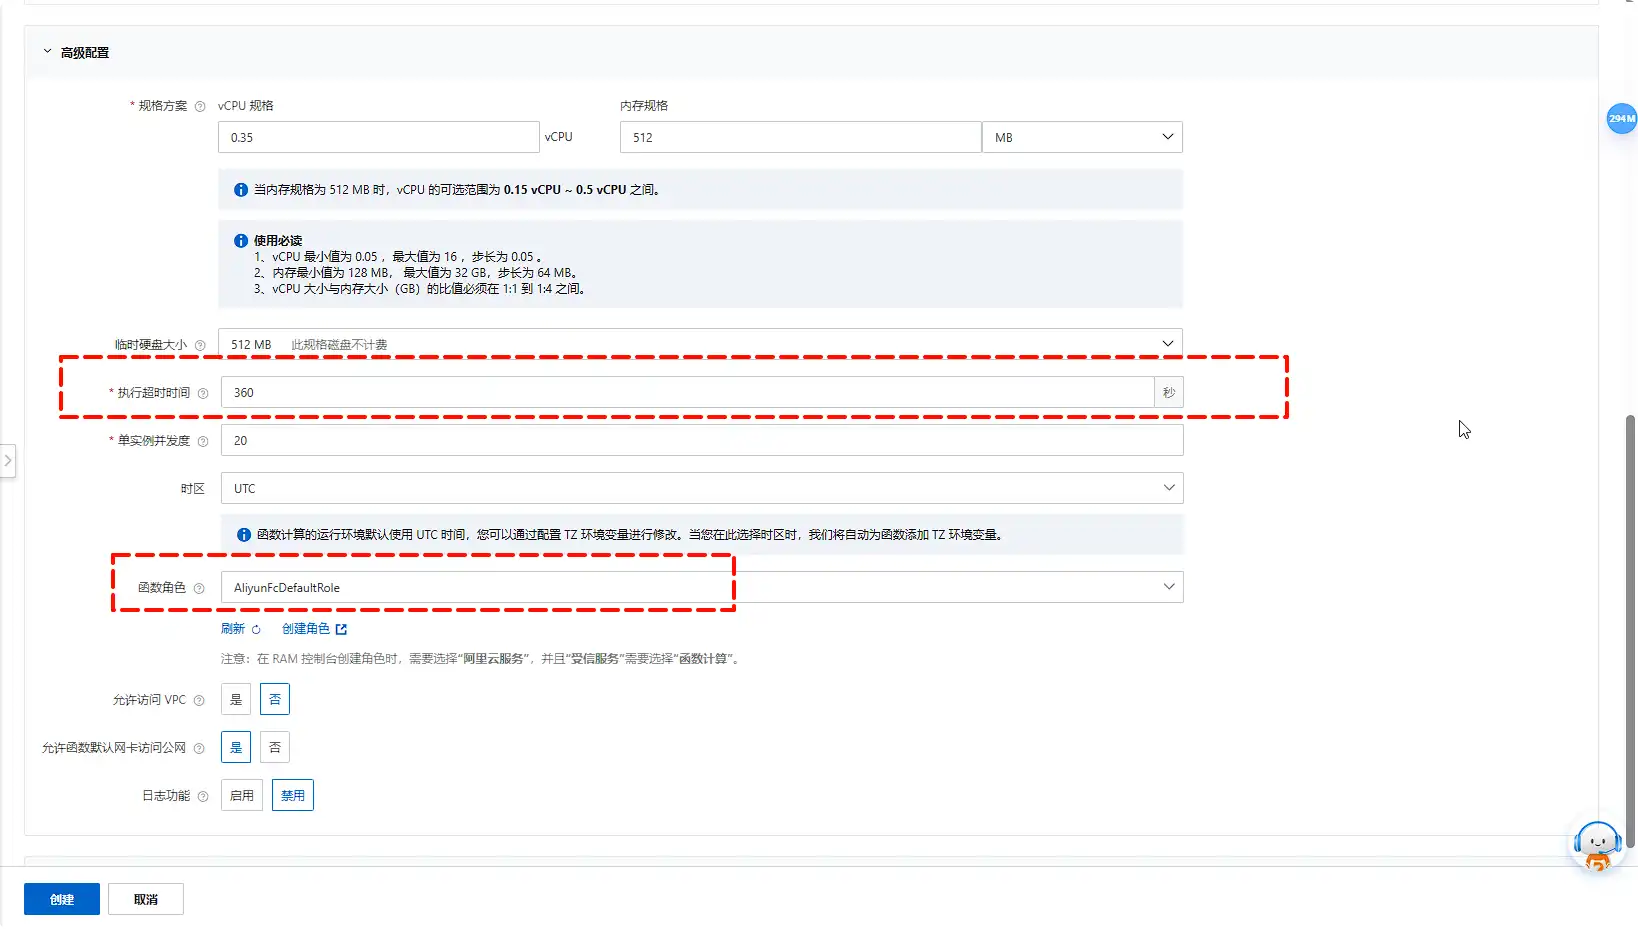Click the page vertical scrollbar thumb
The image size is (1638, 931).
(1631, 630)
